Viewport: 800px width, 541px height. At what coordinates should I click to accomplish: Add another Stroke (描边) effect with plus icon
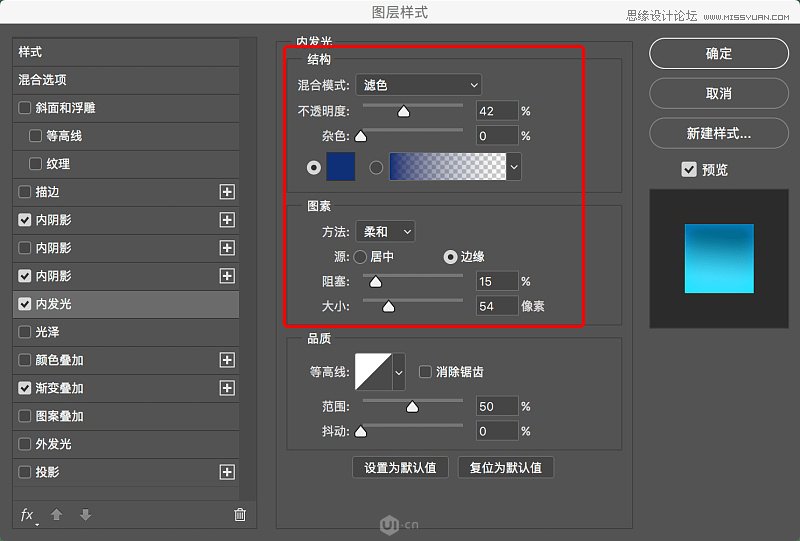227,192
